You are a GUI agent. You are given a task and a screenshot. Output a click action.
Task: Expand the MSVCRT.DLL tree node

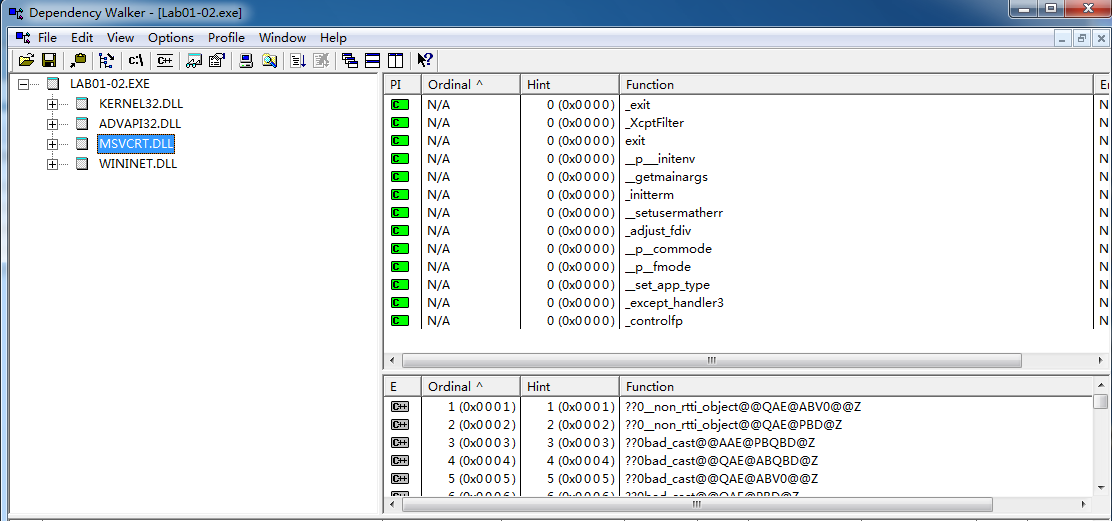52,144
